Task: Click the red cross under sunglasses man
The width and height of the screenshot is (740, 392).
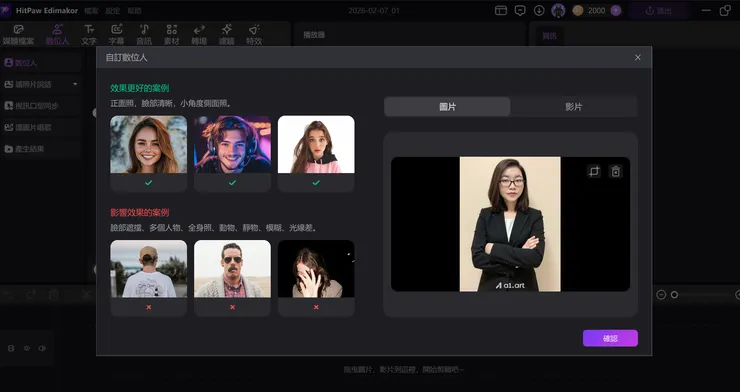Action: [x=232, y=307]
